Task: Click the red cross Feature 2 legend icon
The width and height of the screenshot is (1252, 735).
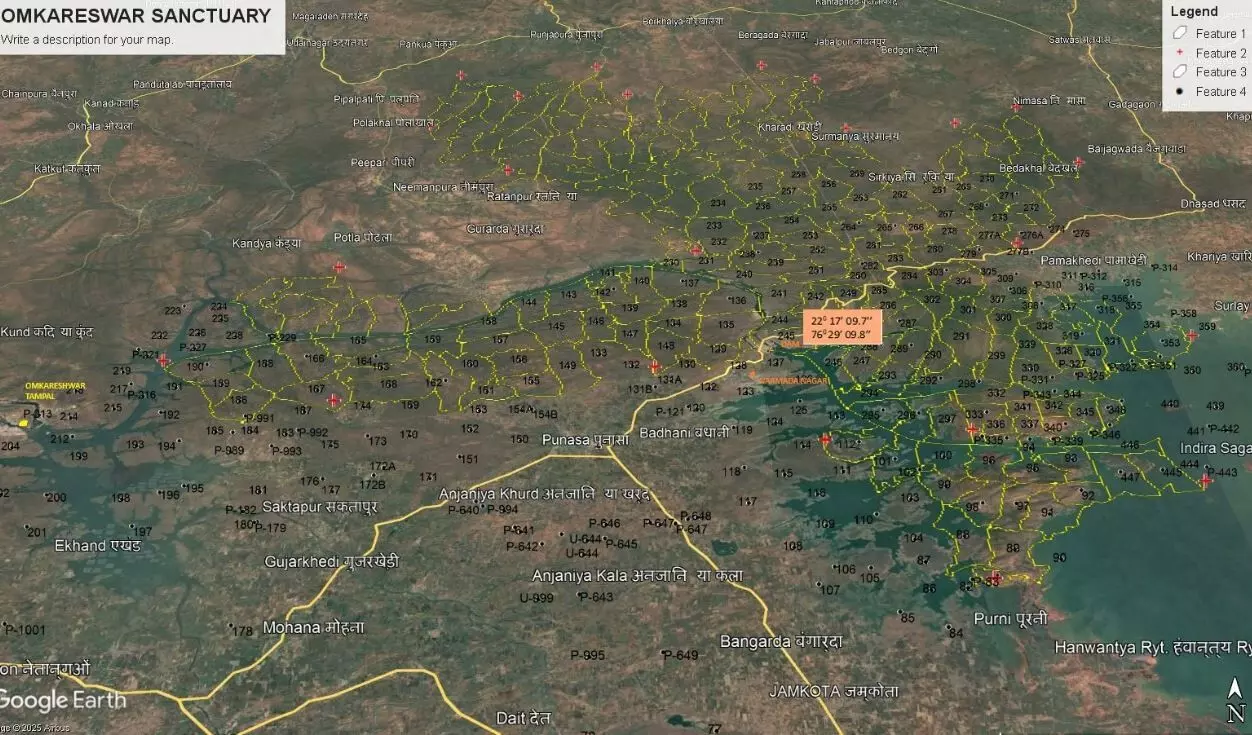Action: click(x=1180, y=53)
